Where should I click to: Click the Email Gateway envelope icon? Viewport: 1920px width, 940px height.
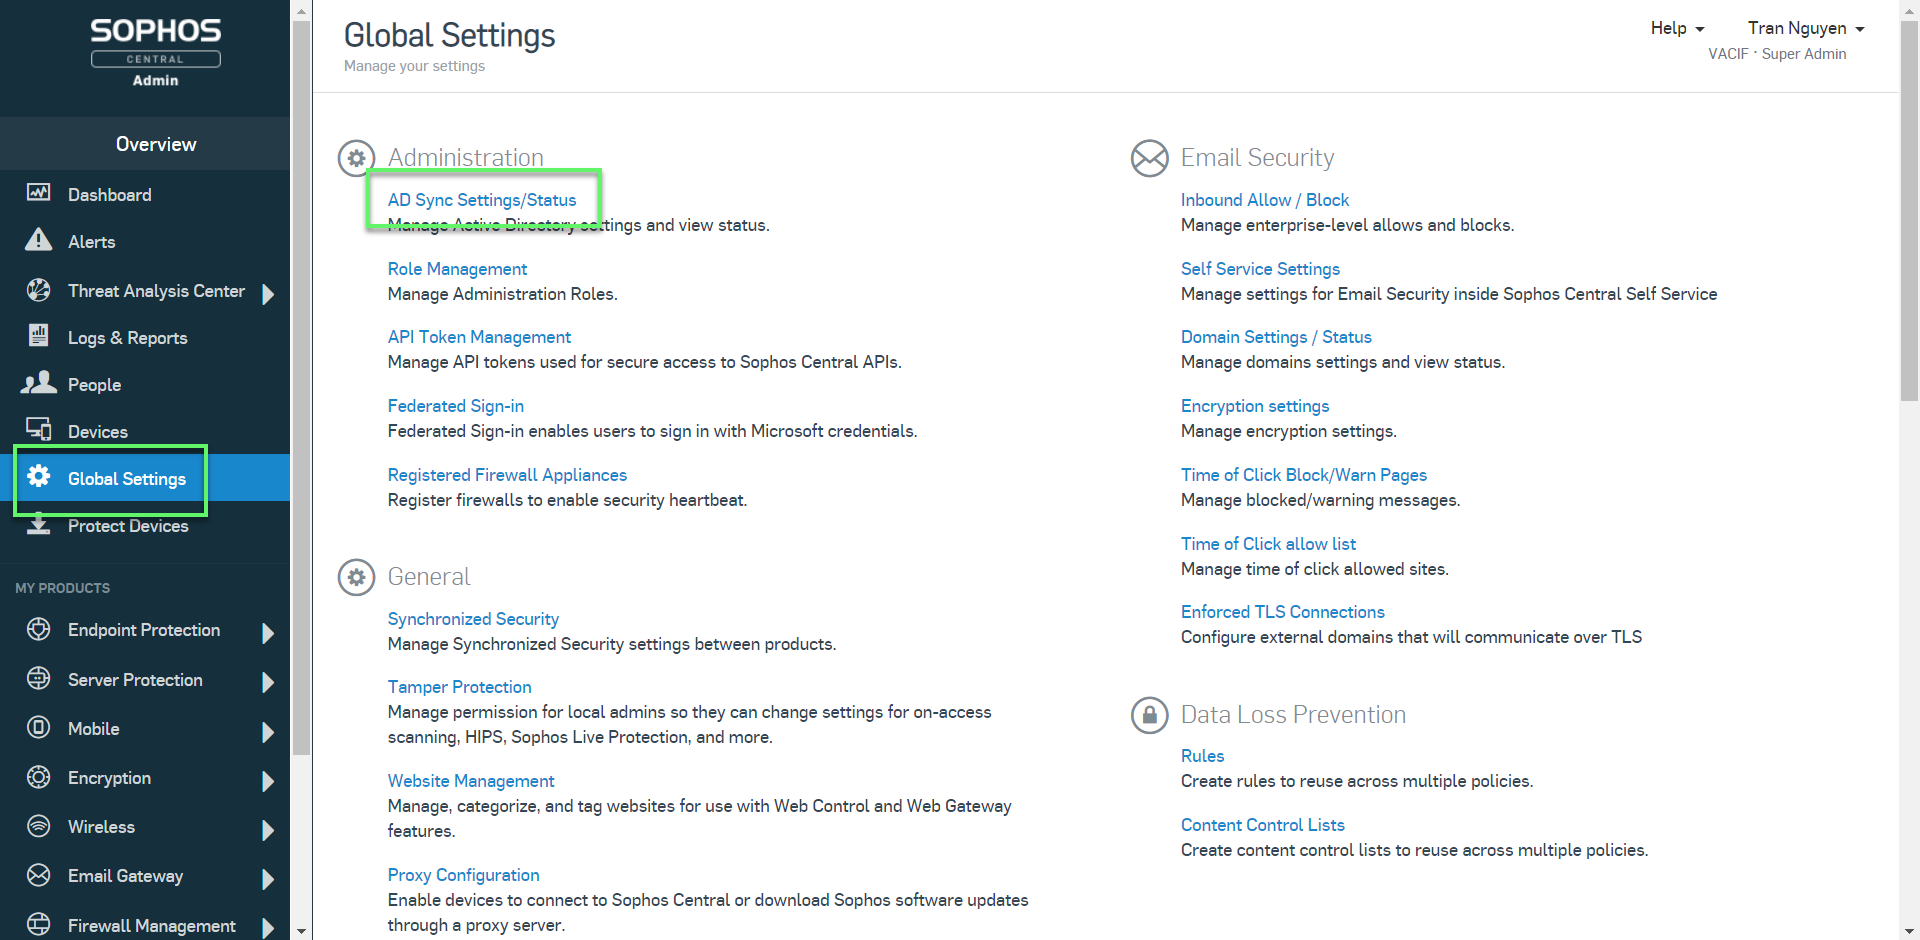click(x=38, y=875)
